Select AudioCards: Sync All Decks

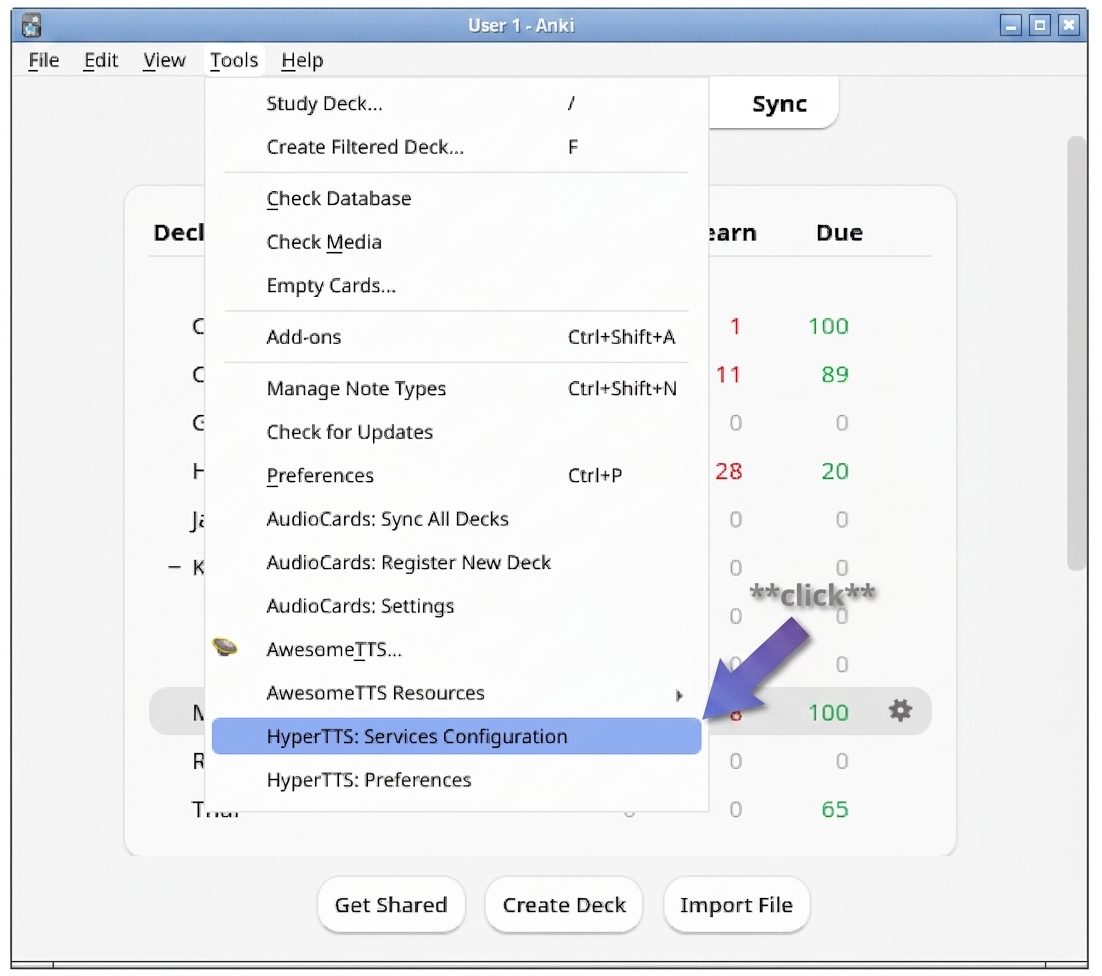pyautogui.click(x=456, y=519)
